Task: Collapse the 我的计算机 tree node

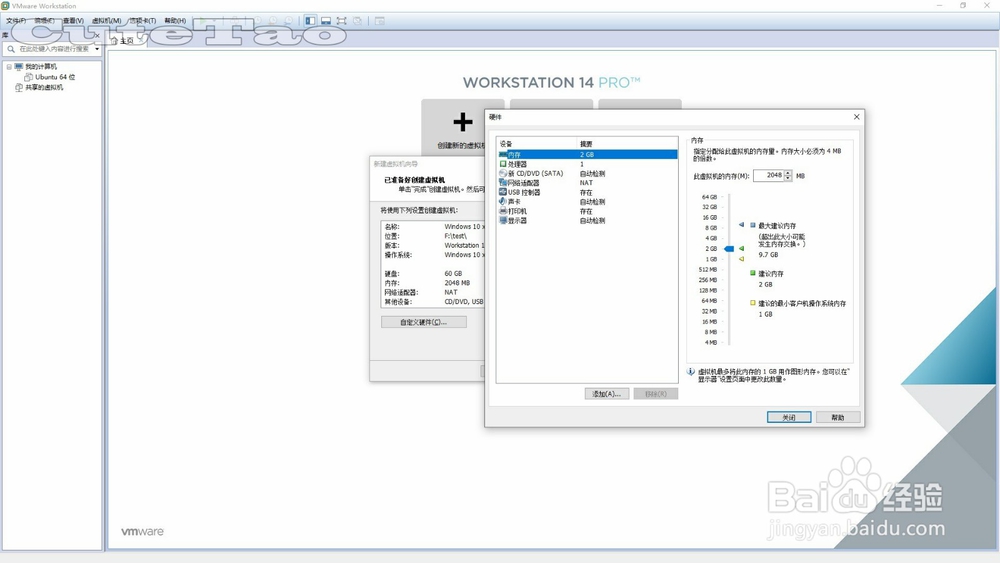Action: (9, 66)
